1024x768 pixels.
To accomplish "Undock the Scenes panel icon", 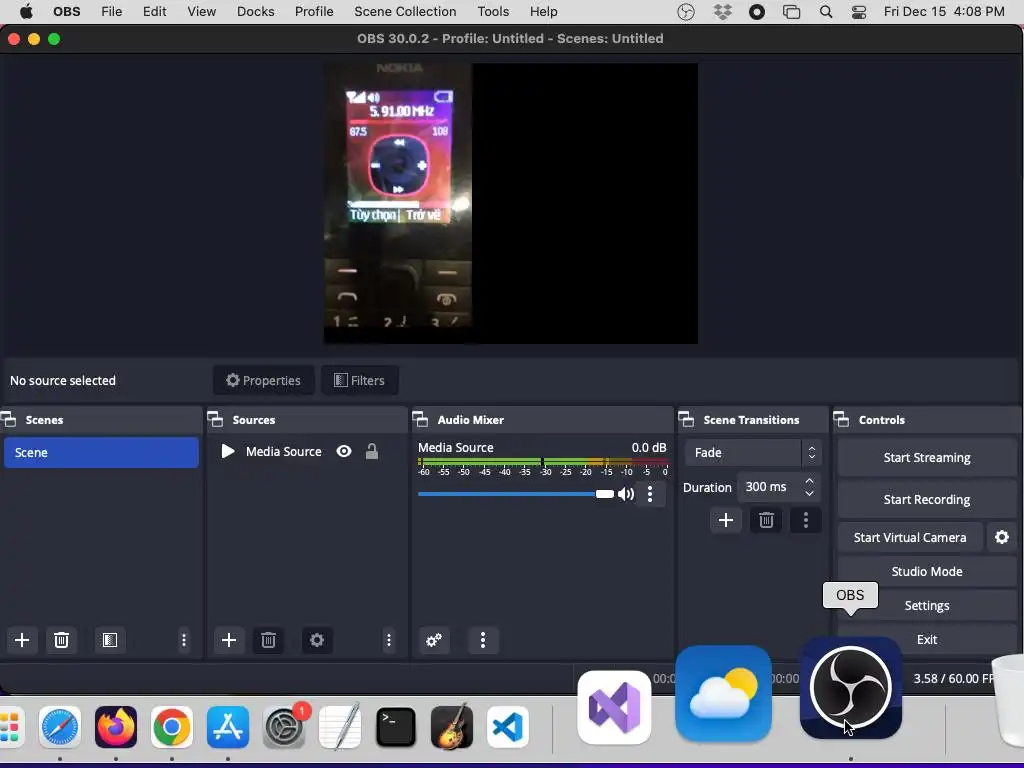I will [9, 419].
